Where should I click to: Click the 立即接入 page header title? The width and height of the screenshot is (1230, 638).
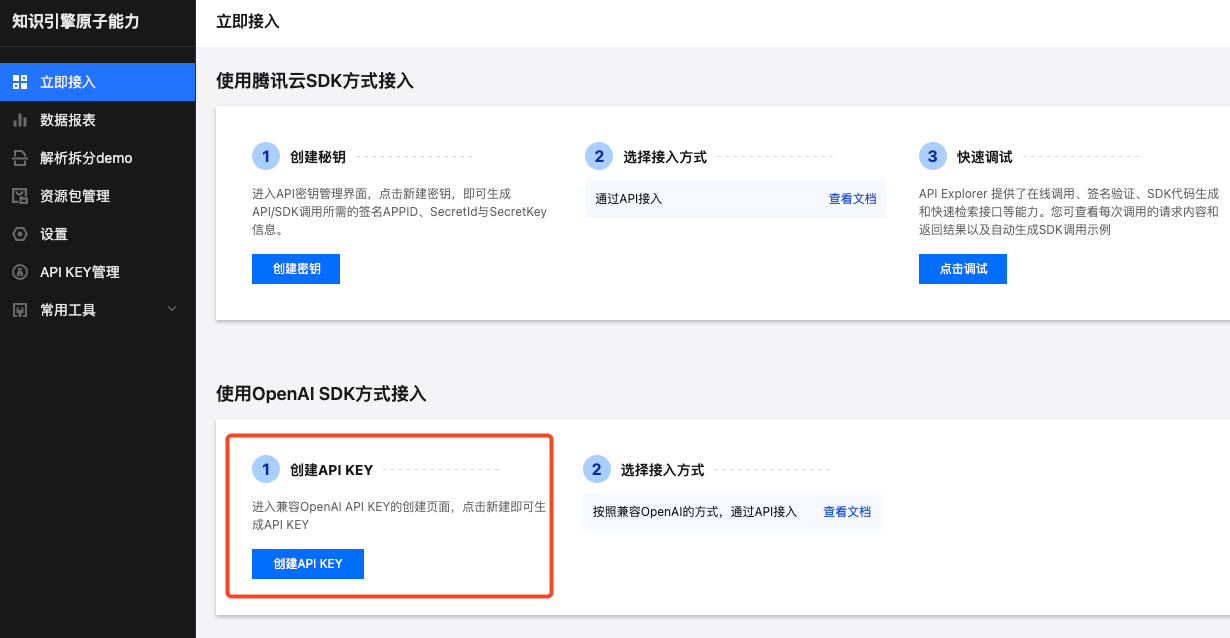click(x=248, y=21)
